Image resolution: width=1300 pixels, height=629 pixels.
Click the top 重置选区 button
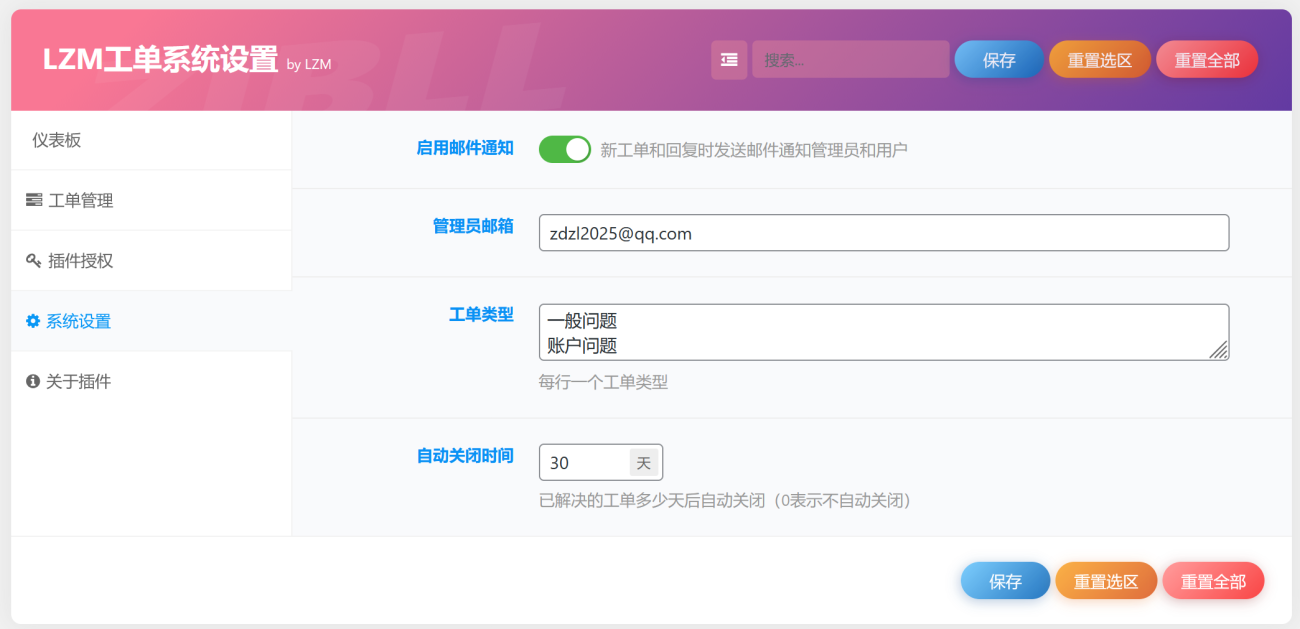point(1100,59)
